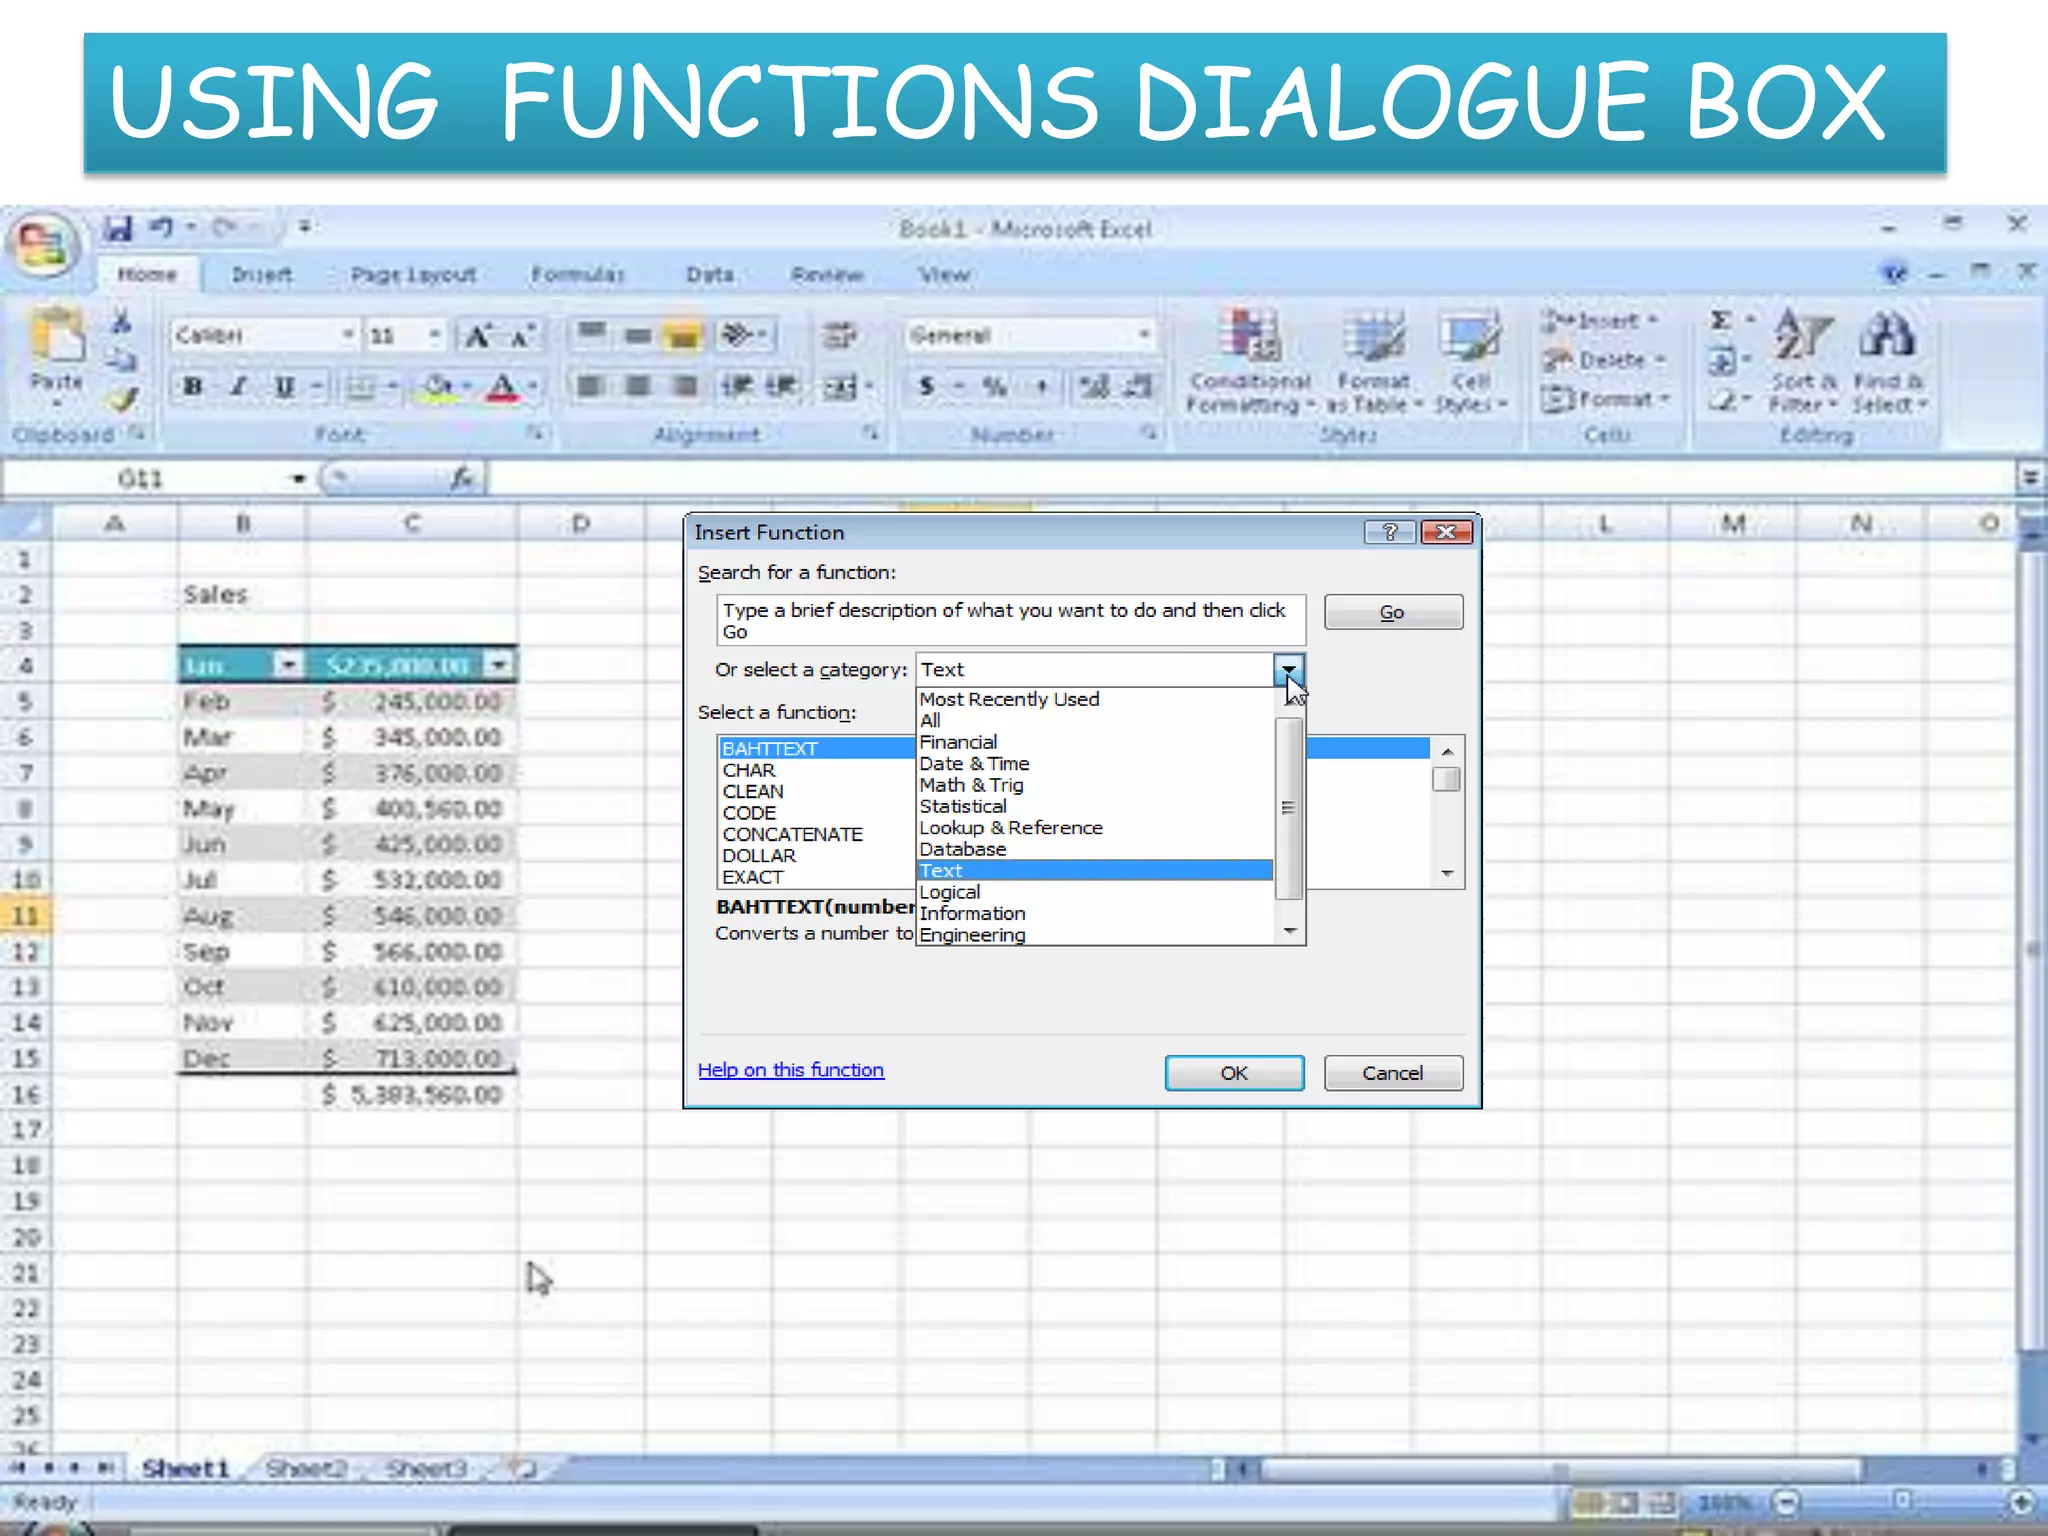
Task: Click the OK button in Insert Function
Action: (x=1234, y=1073)
